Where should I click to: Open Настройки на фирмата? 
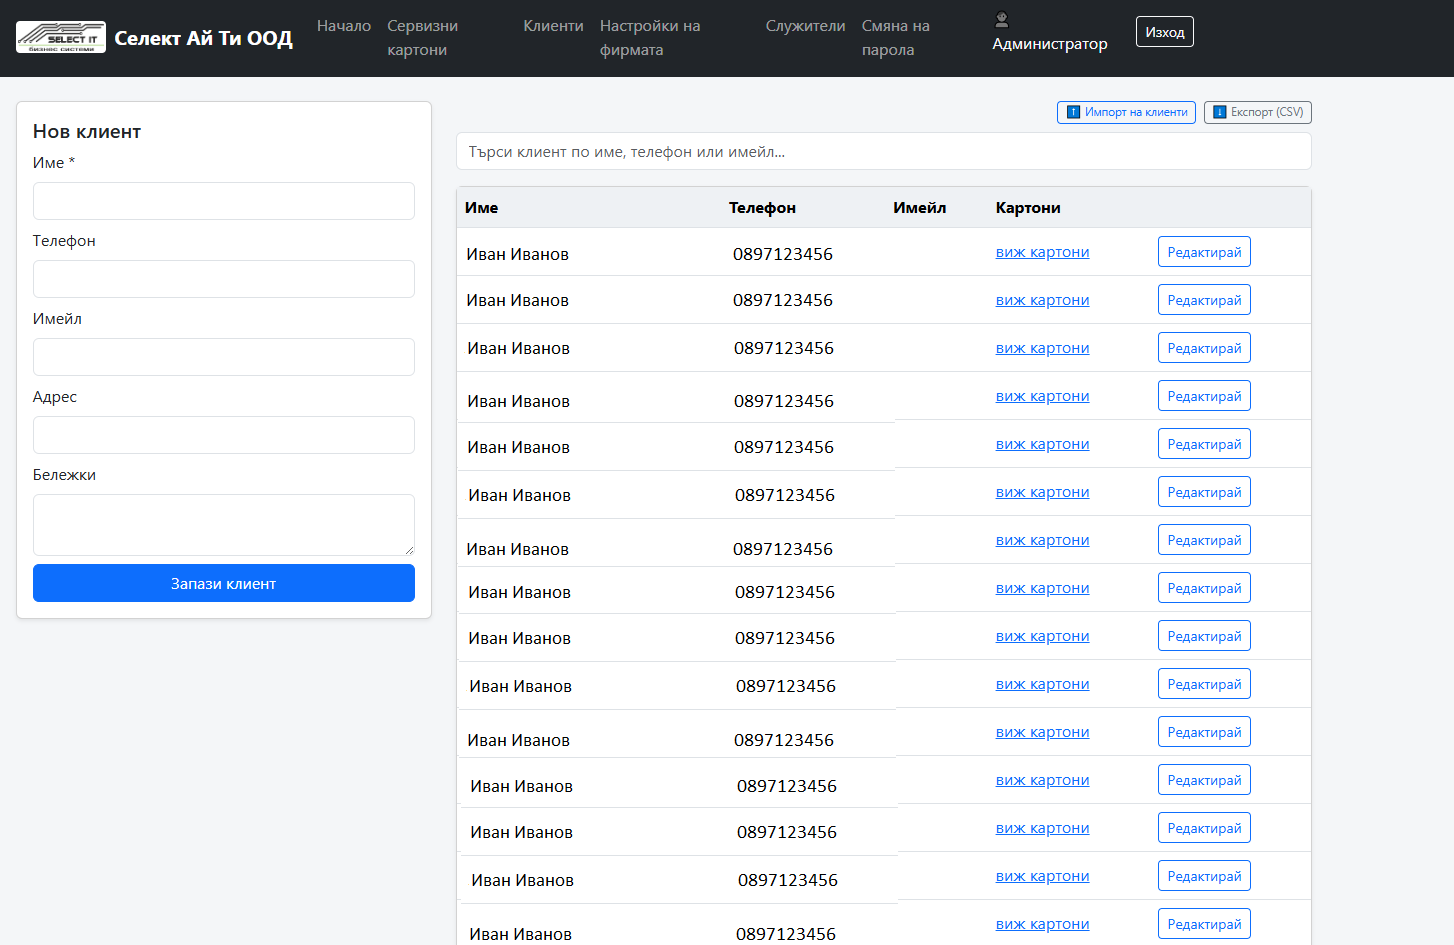650,38
